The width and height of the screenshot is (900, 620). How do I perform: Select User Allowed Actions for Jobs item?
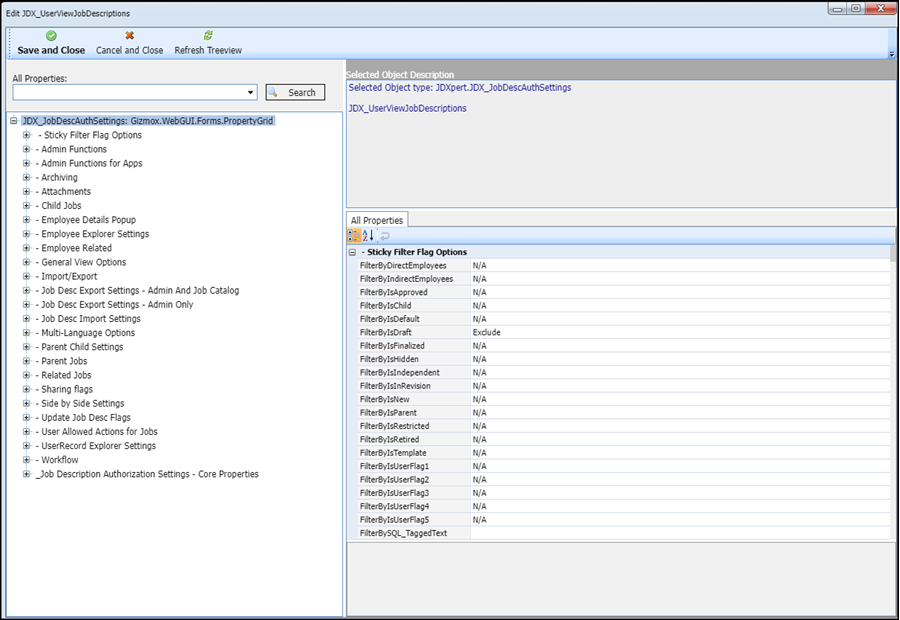point(96,432)
